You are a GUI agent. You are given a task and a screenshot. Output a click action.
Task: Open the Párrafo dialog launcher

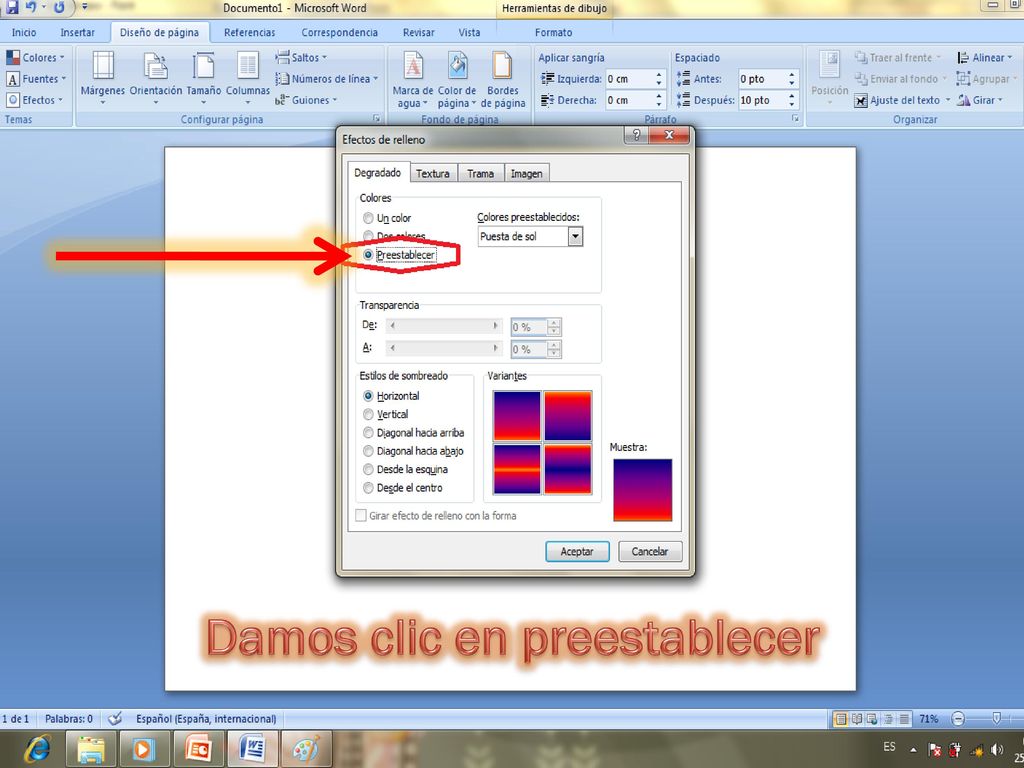795,119
